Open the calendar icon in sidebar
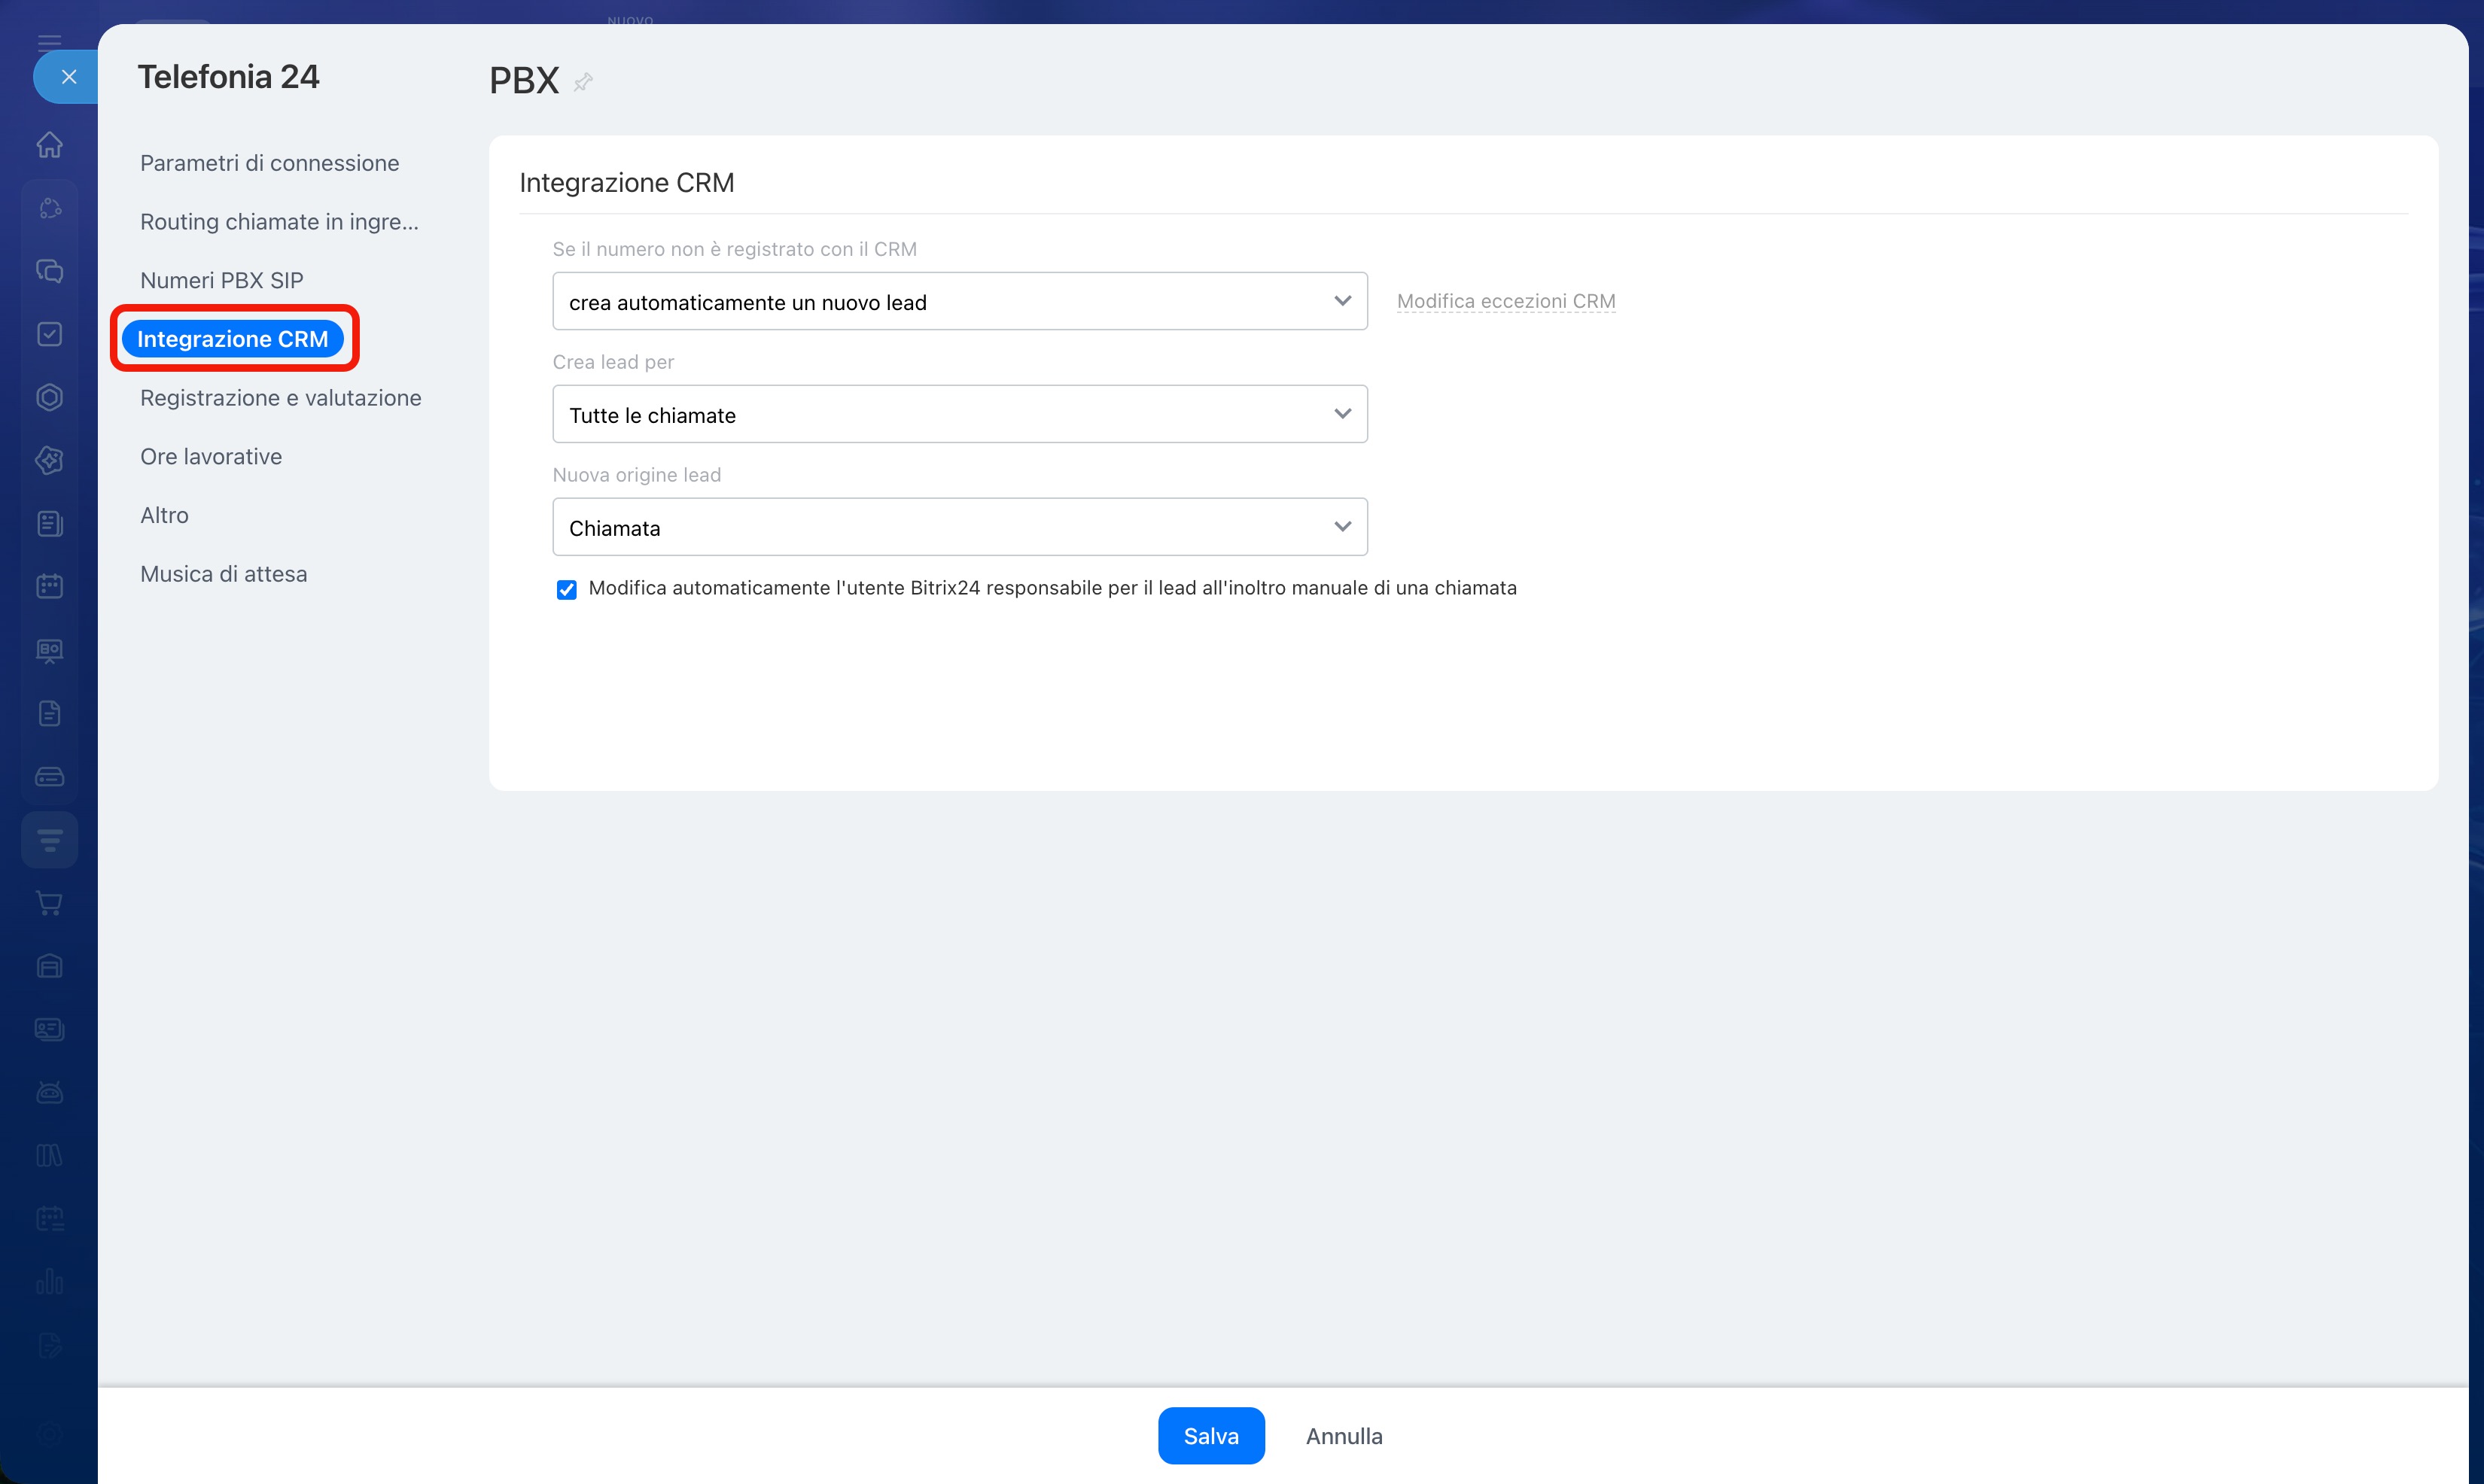This screenshot has width=2484, height=1484. coord(49,586)
